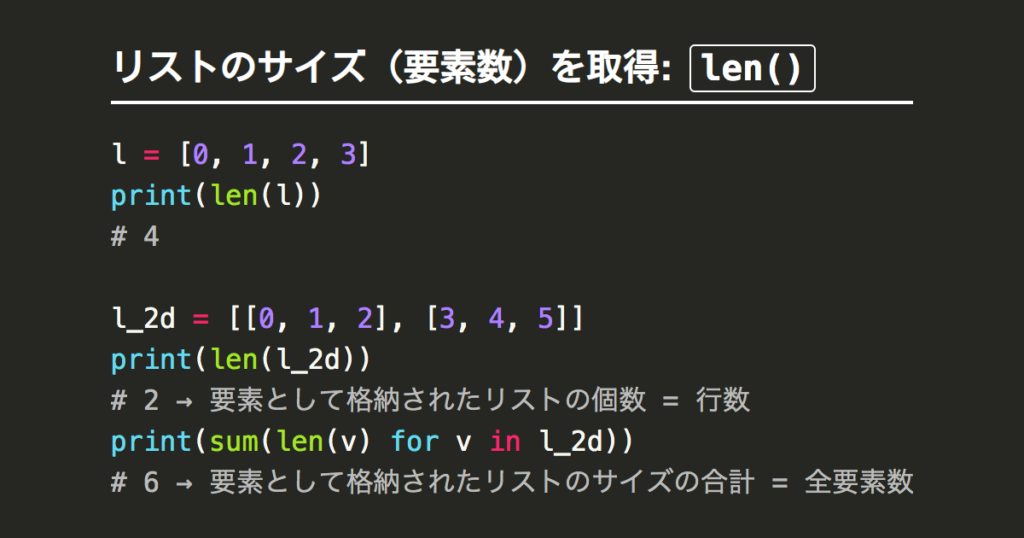
Task: Click the comment text 行数
Action: tap(723, 400)
